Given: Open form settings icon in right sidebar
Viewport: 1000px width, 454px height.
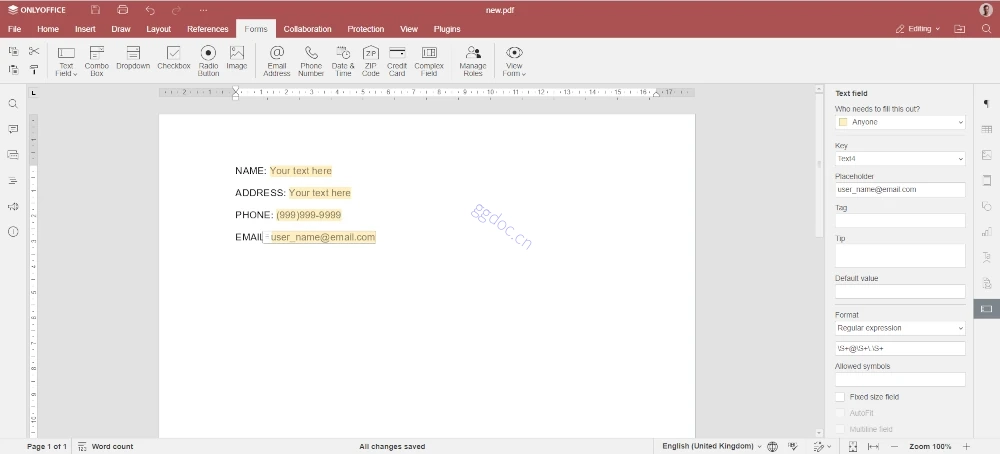Looking at the screenshot, I should click(x=987, y=309).
